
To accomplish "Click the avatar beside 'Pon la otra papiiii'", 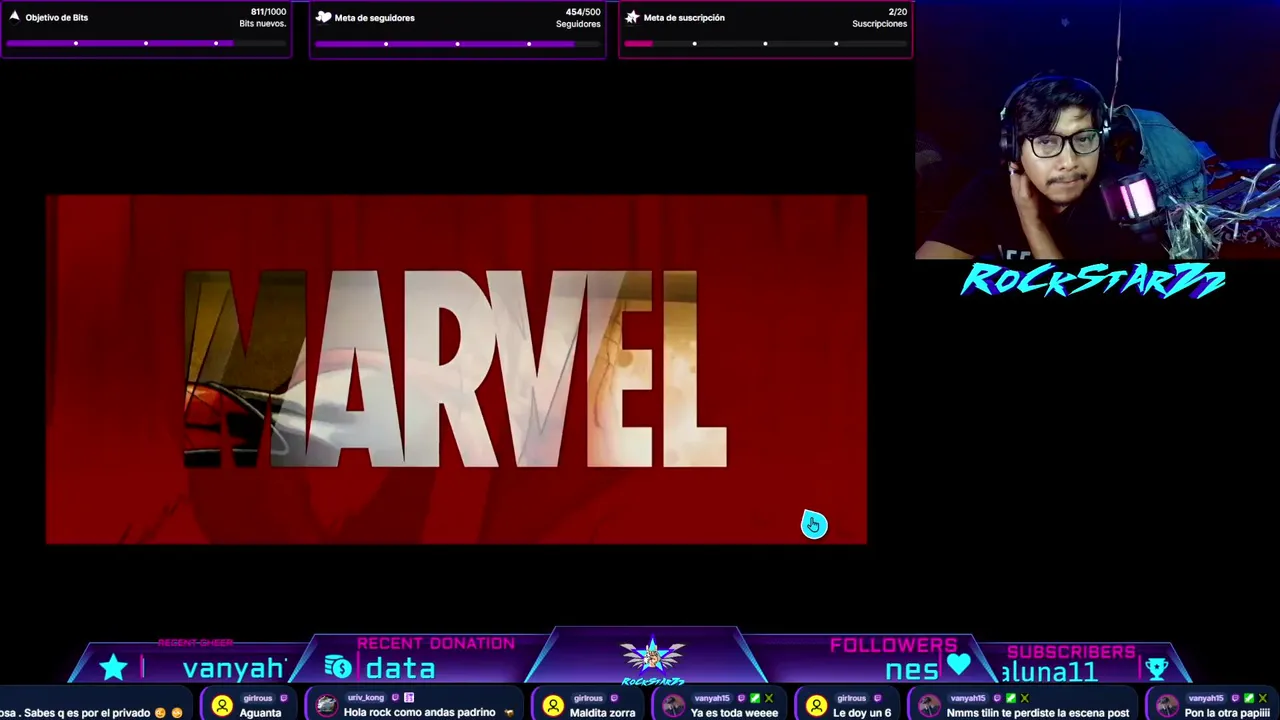I will tap(1167, 706).
